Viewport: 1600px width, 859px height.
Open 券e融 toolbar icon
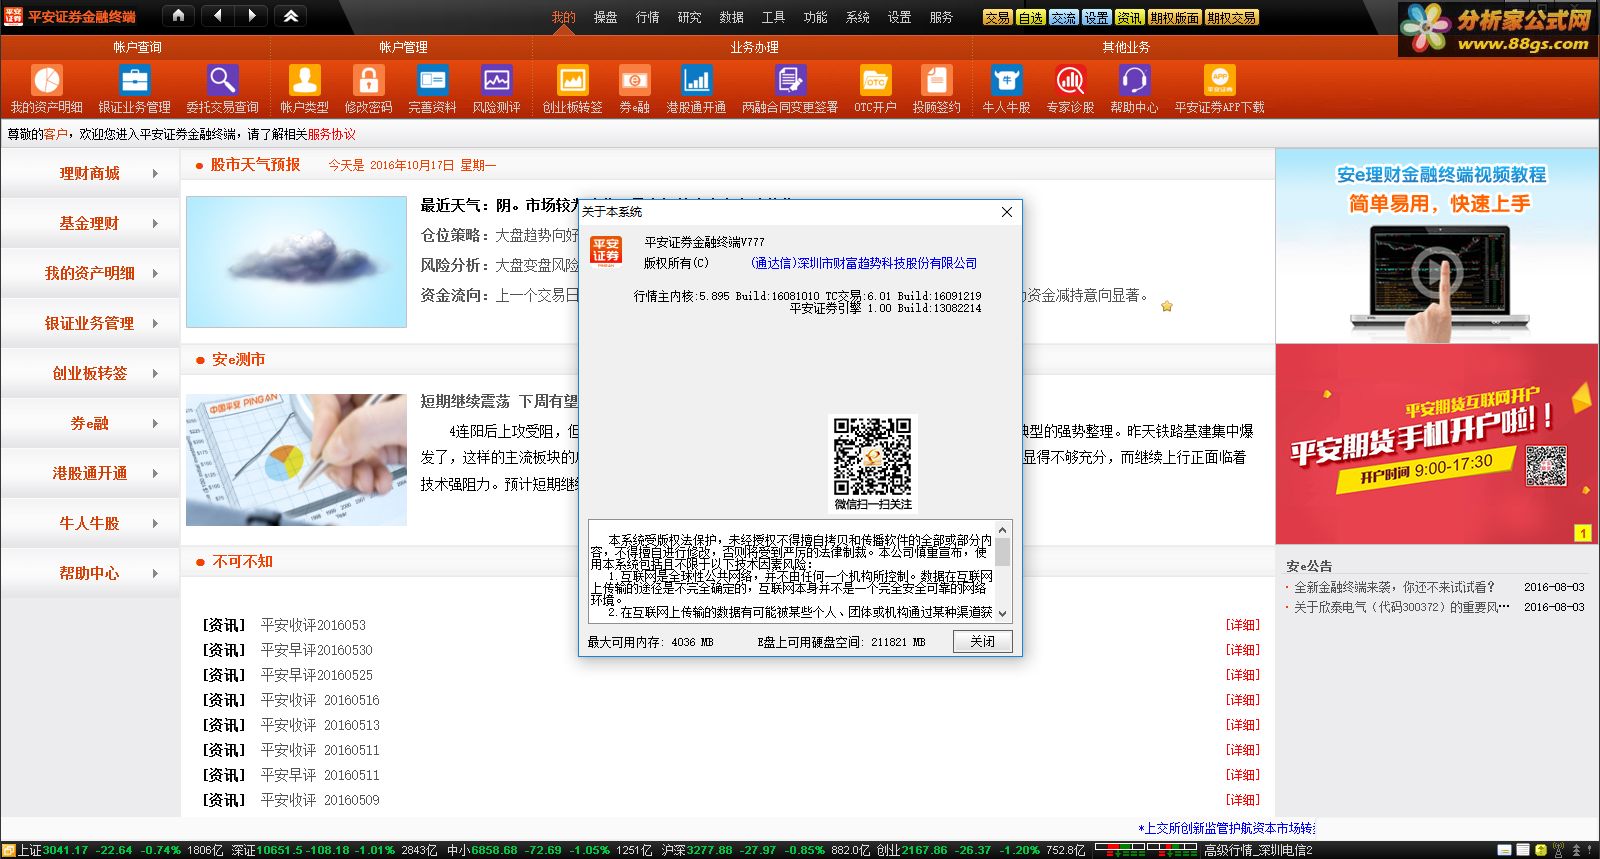coord(634,80)
